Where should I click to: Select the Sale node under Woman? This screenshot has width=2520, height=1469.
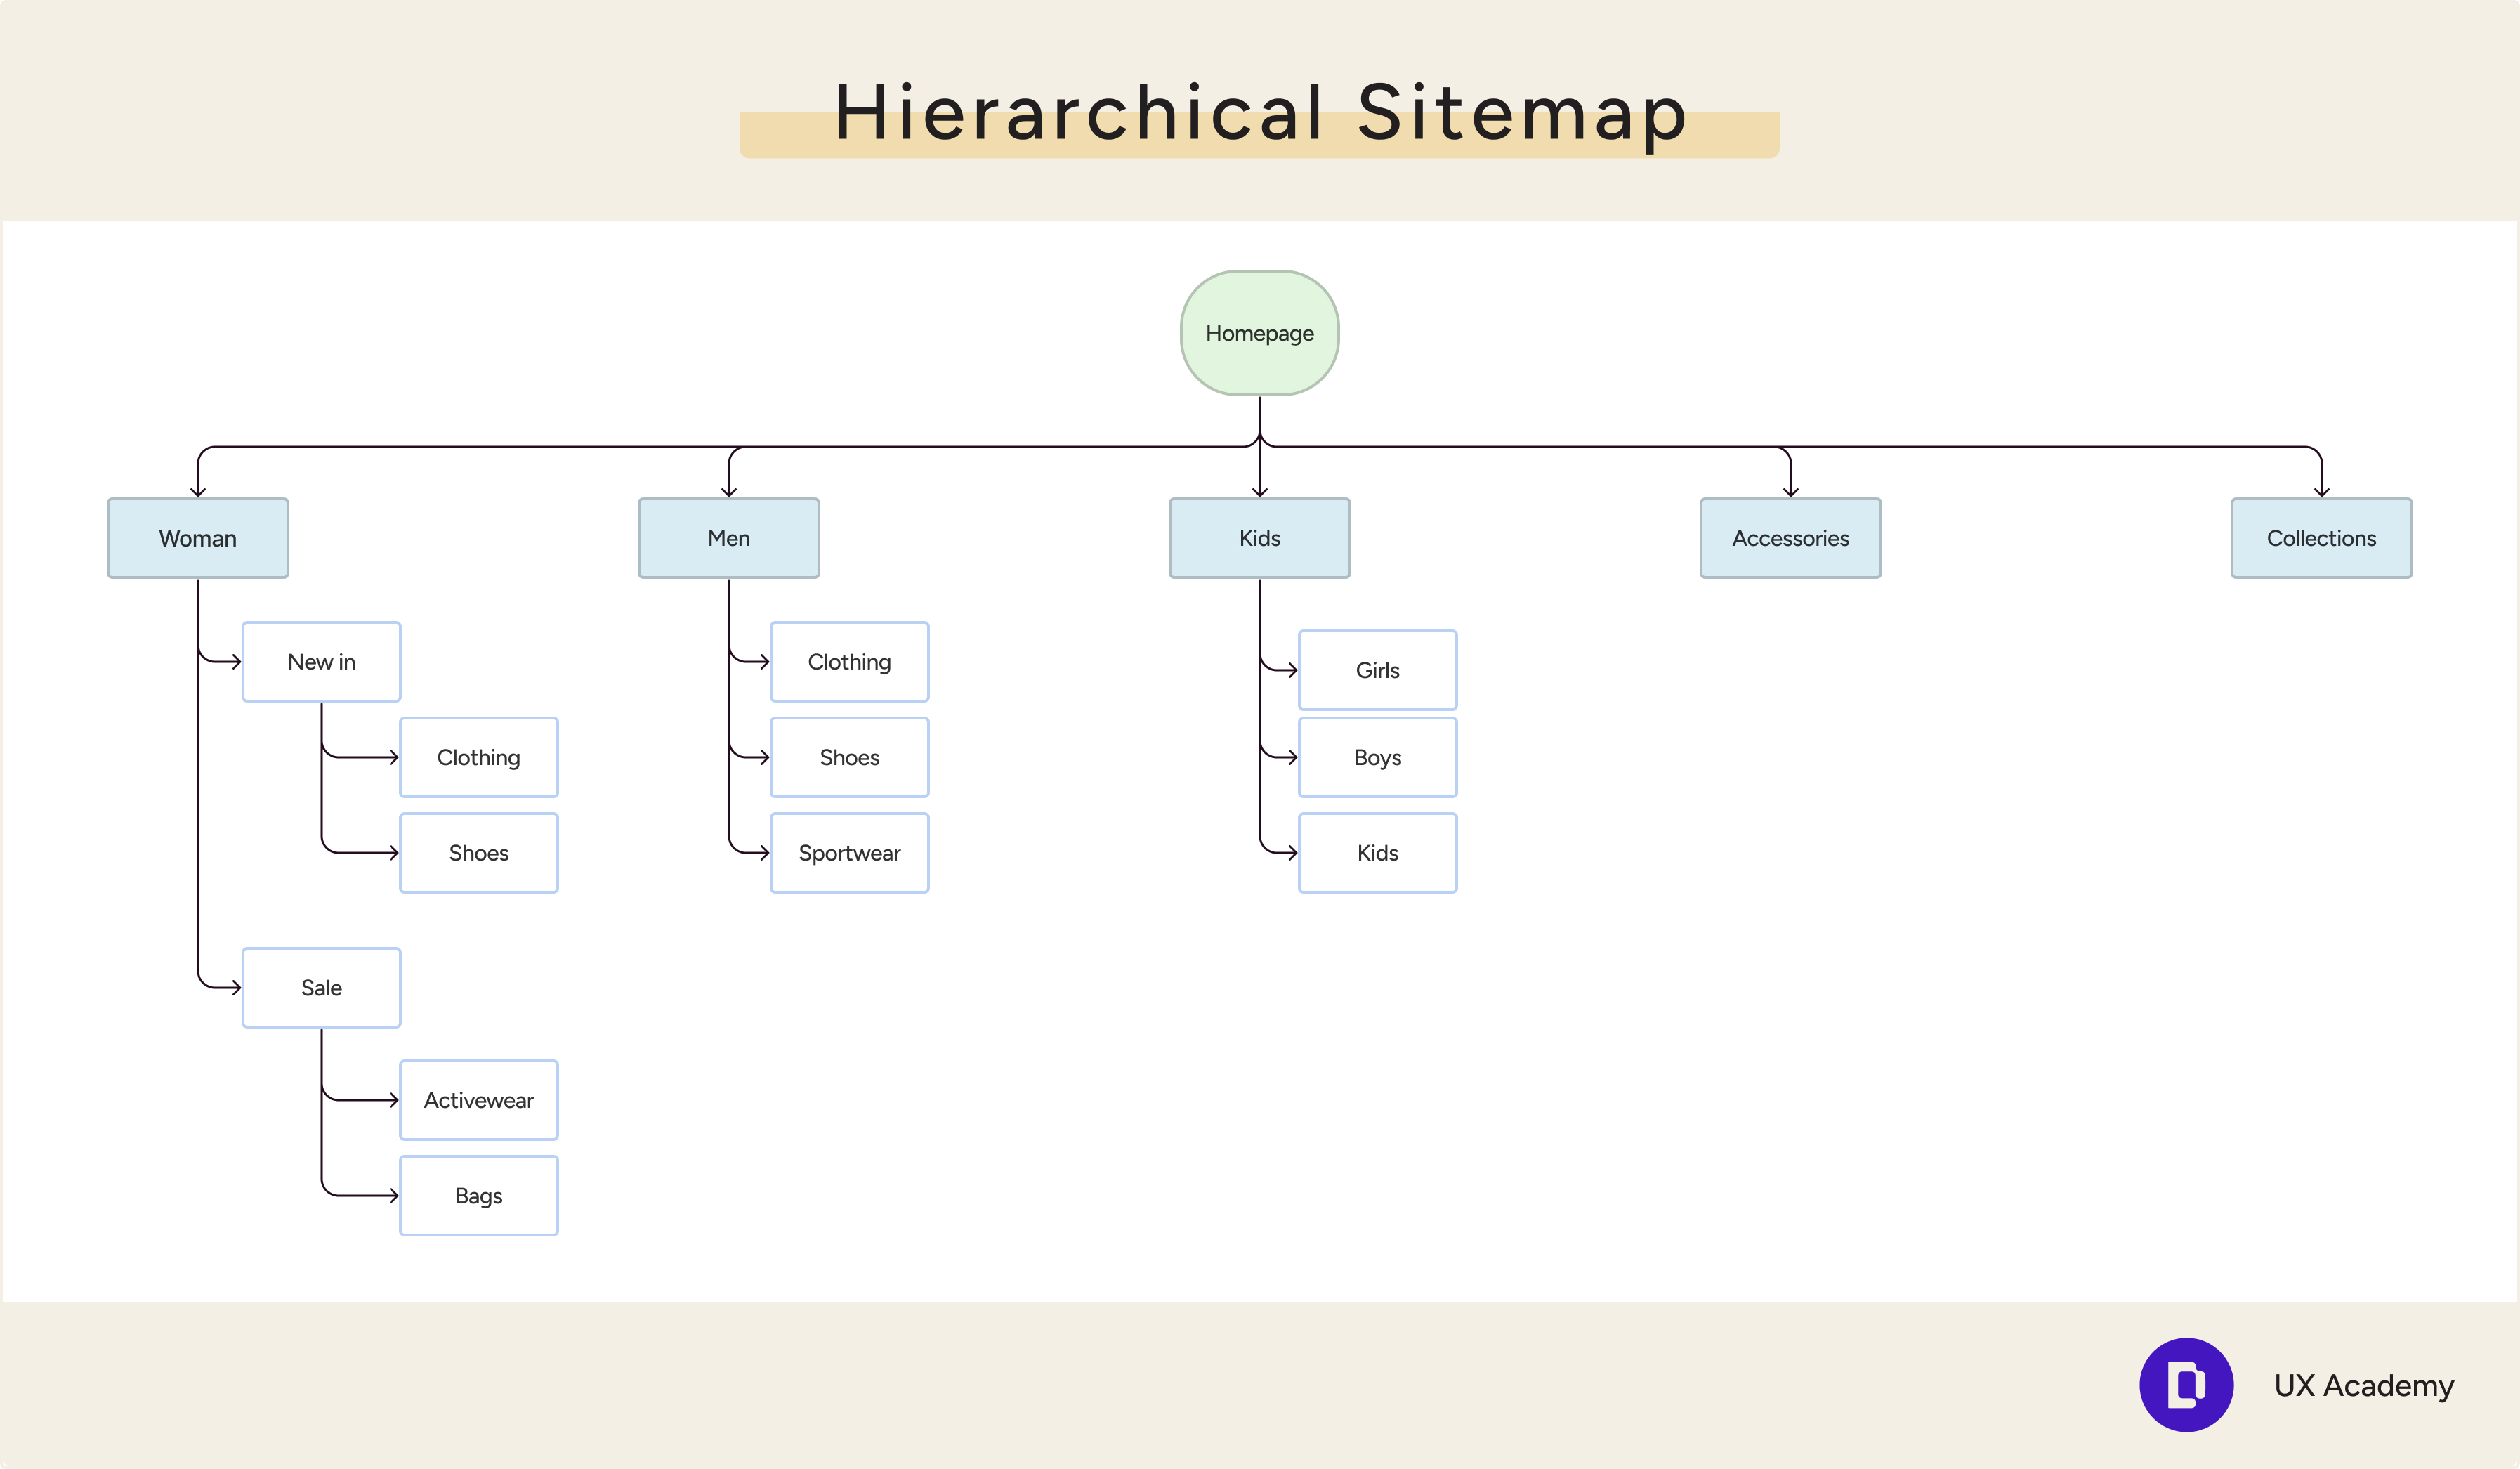(x=321, y=987)
